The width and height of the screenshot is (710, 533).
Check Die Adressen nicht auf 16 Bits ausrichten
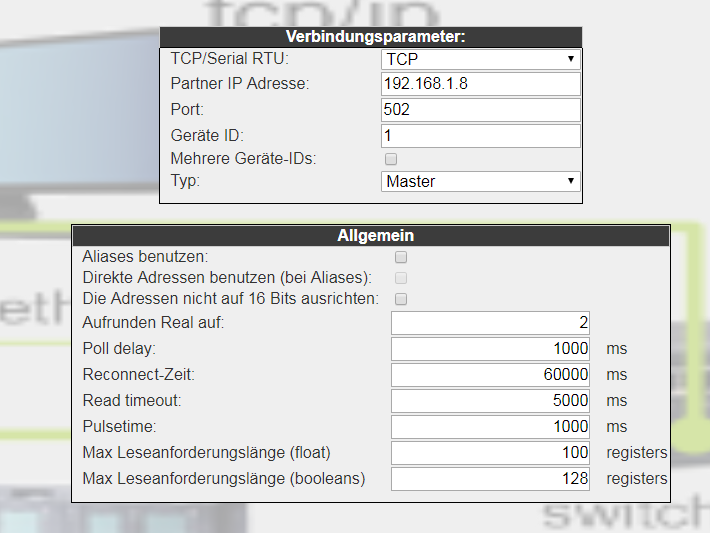coord(401,299)
